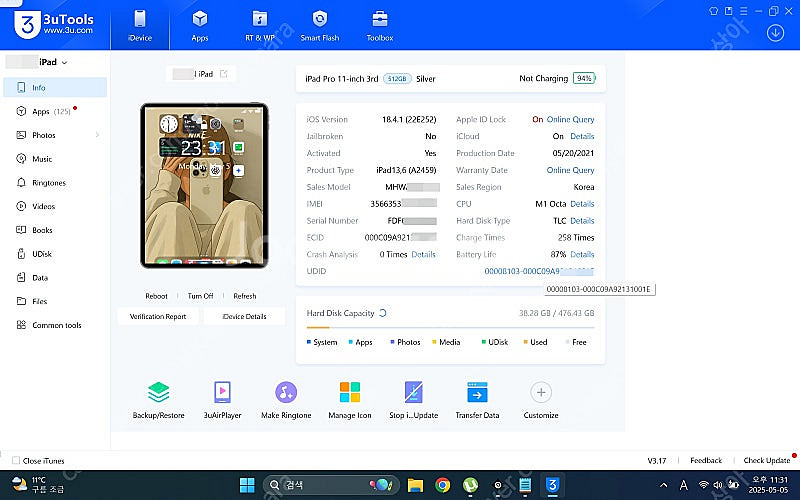Open Battery Life Details link
Viewport: 800px width, 500px height.
582,254
